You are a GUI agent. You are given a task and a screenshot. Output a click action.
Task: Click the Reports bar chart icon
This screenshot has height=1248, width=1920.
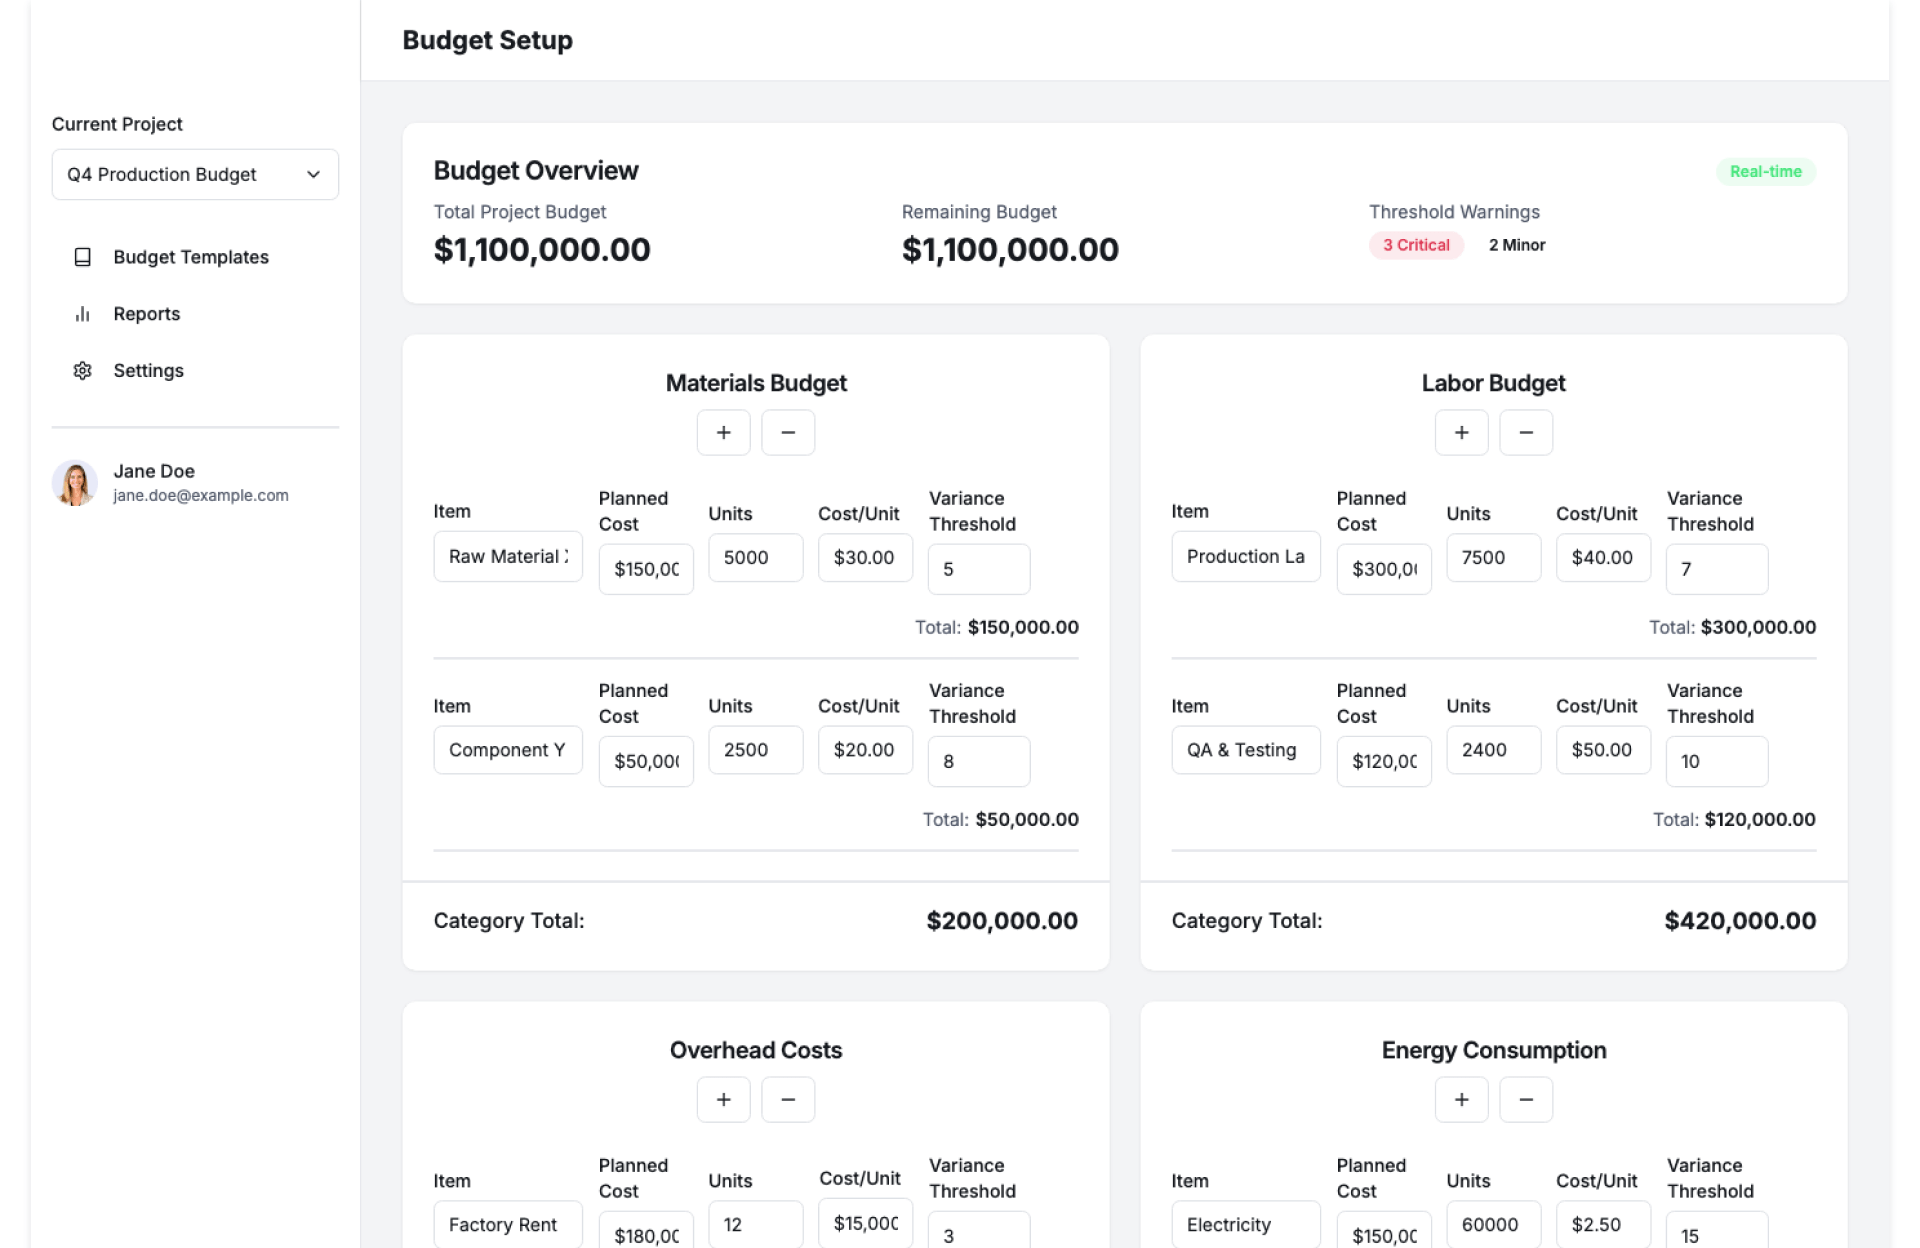(x=83, y=314)
